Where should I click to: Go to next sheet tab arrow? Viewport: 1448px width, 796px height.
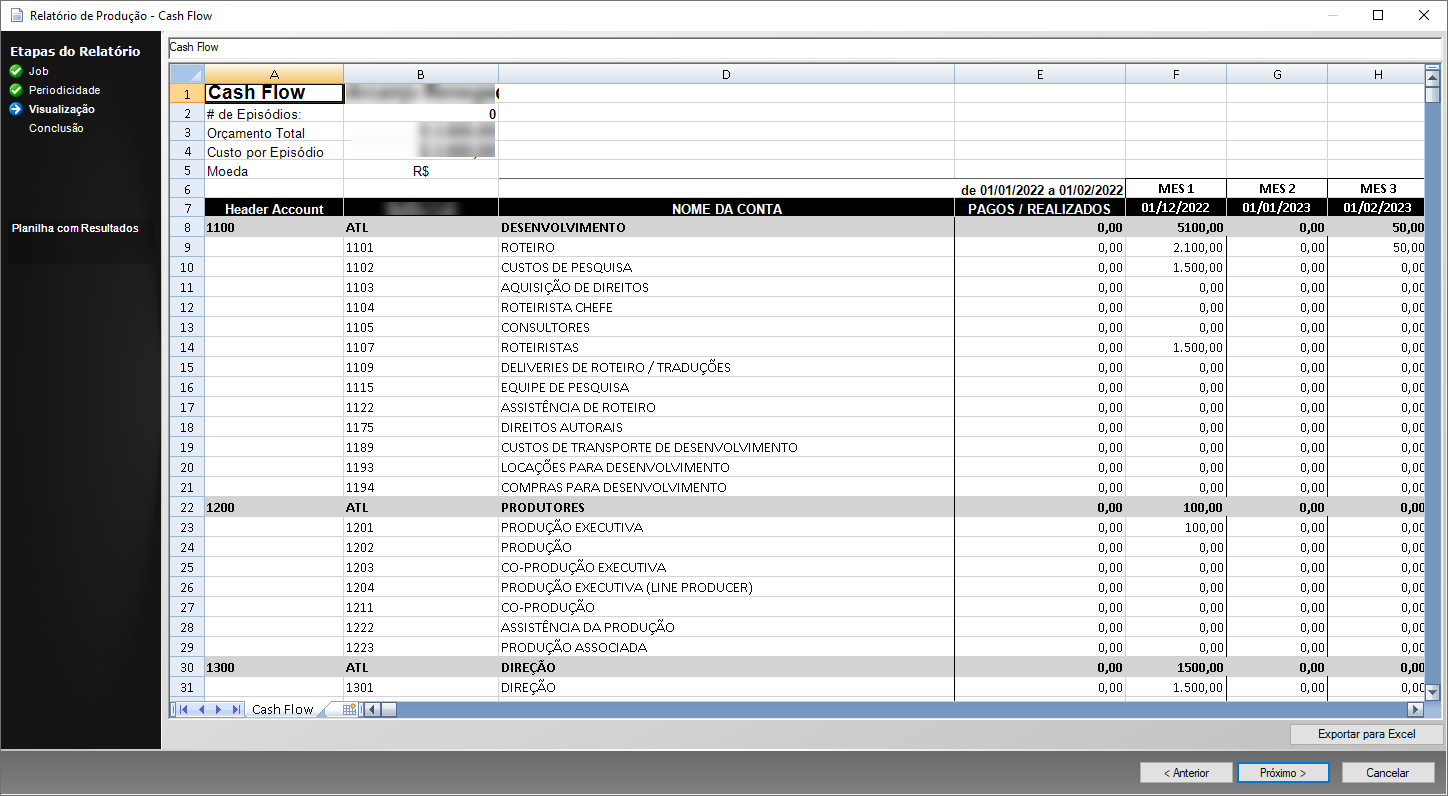pos(218,709)
